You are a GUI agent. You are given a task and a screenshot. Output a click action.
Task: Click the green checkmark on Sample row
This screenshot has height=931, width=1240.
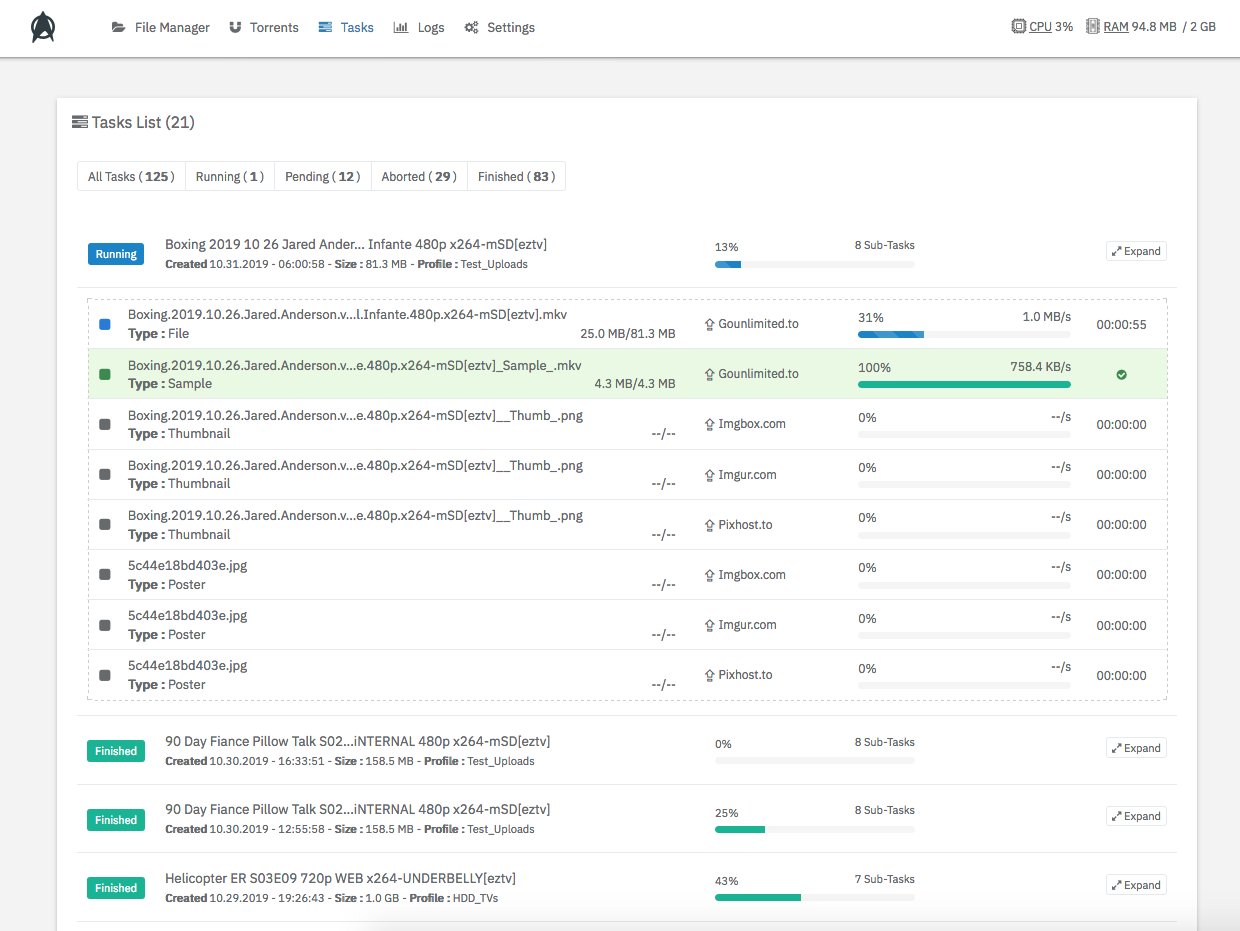pyautogui.click(x=1121, y=374)
